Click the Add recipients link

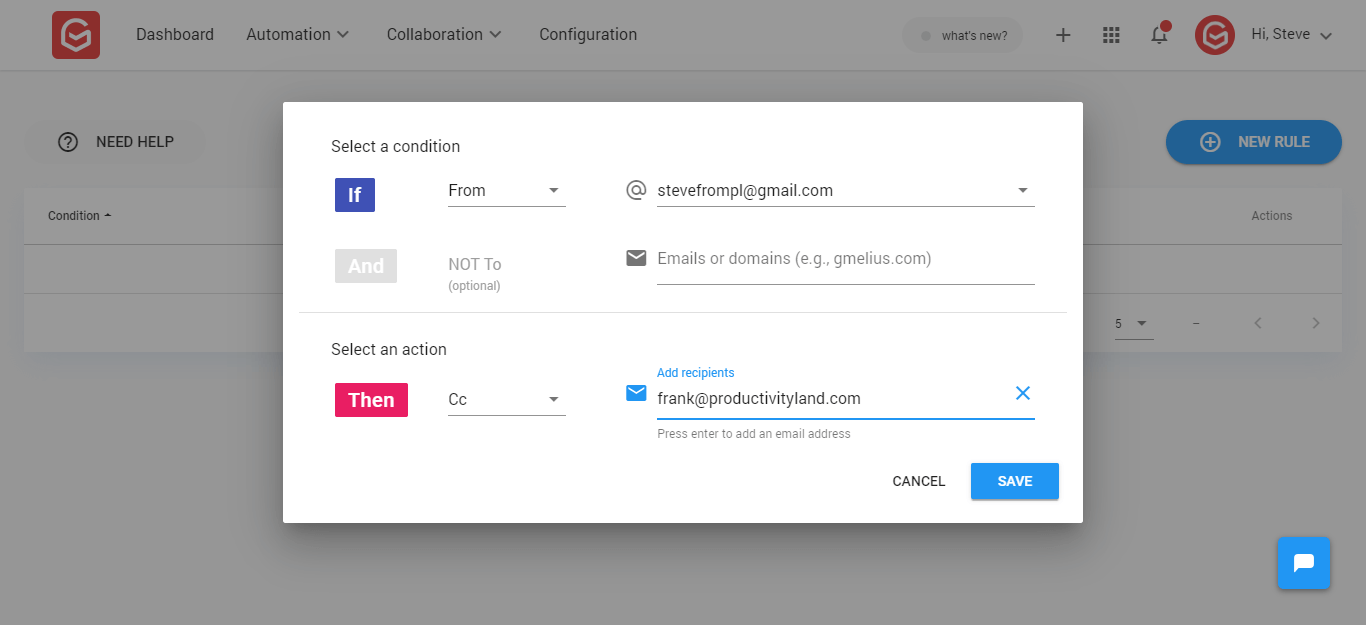coord(695,372)
